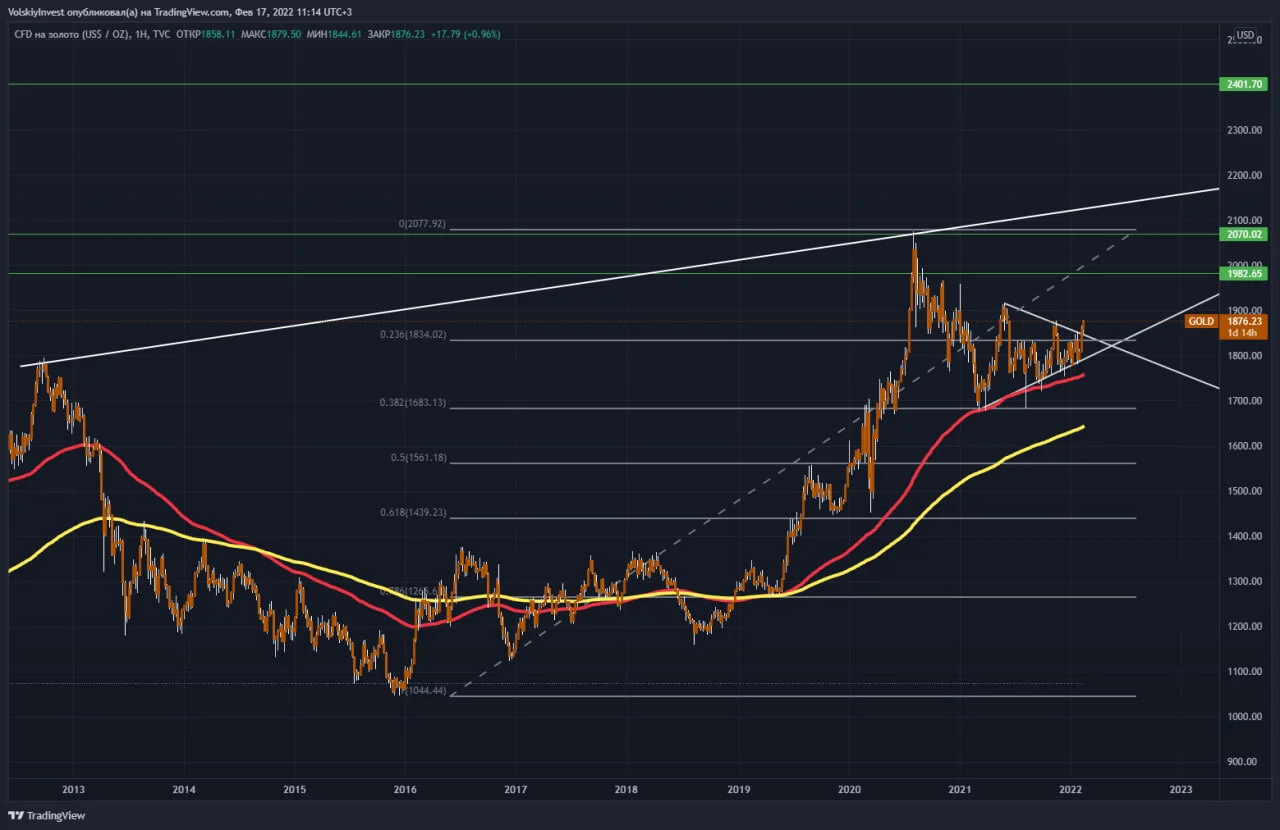This screenshot has height=830, width=1280.
Task: Click the 2023 label on the time axis
Action: [x=1181, y=789]
